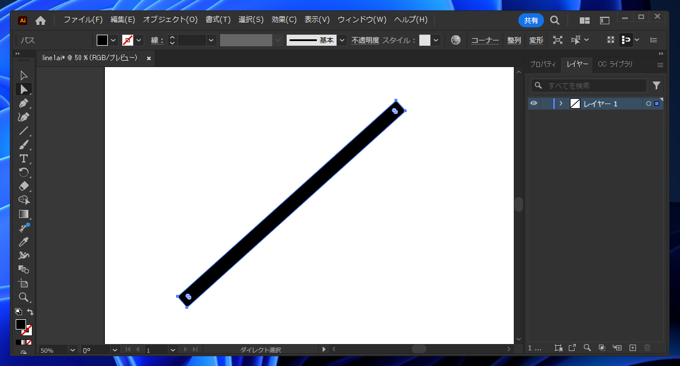Open the ウィンドウ(W) menu
This screenshot has height=366, width=680.
[x=362, y=20]
